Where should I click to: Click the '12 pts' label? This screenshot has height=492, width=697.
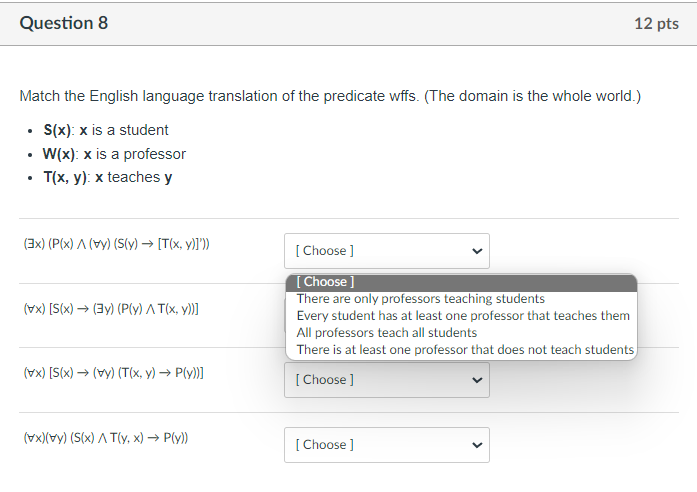pos(656,24)
